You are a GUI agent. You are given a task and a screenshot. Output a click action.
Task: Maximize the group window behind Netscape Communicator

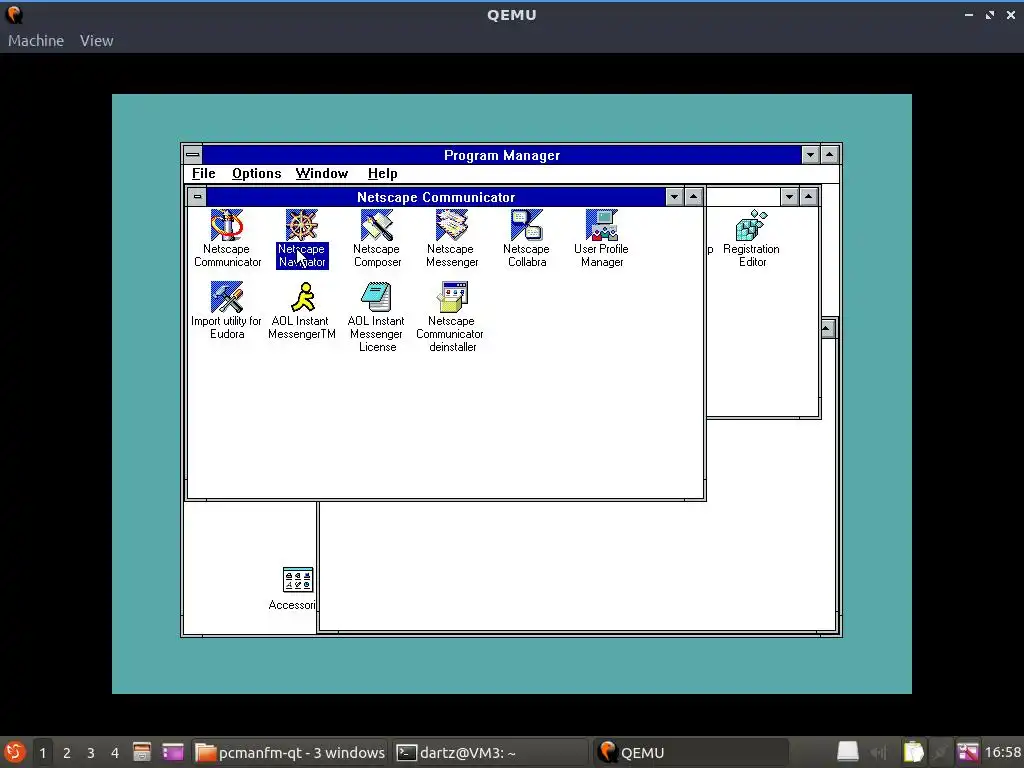(x=808, y=197)
